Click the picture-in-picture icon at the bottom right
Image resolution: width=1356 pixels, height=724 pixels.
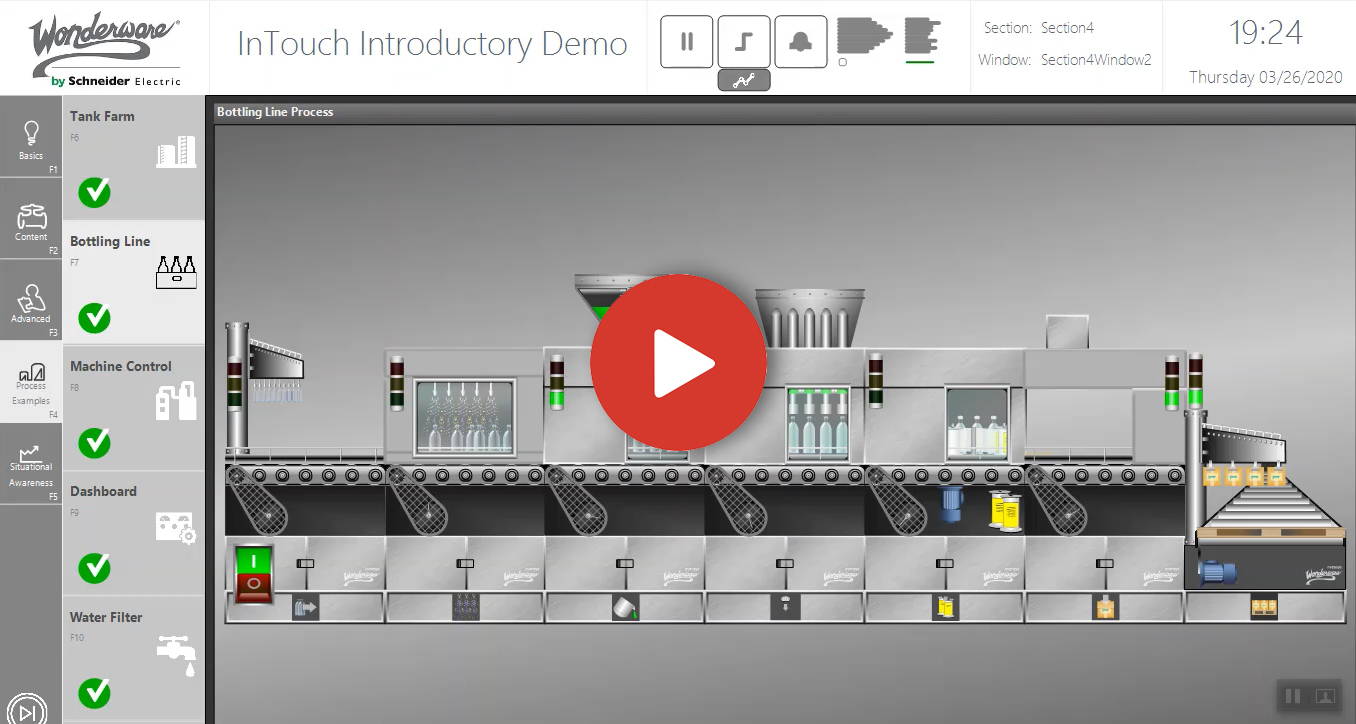(x=1325, y=696)
